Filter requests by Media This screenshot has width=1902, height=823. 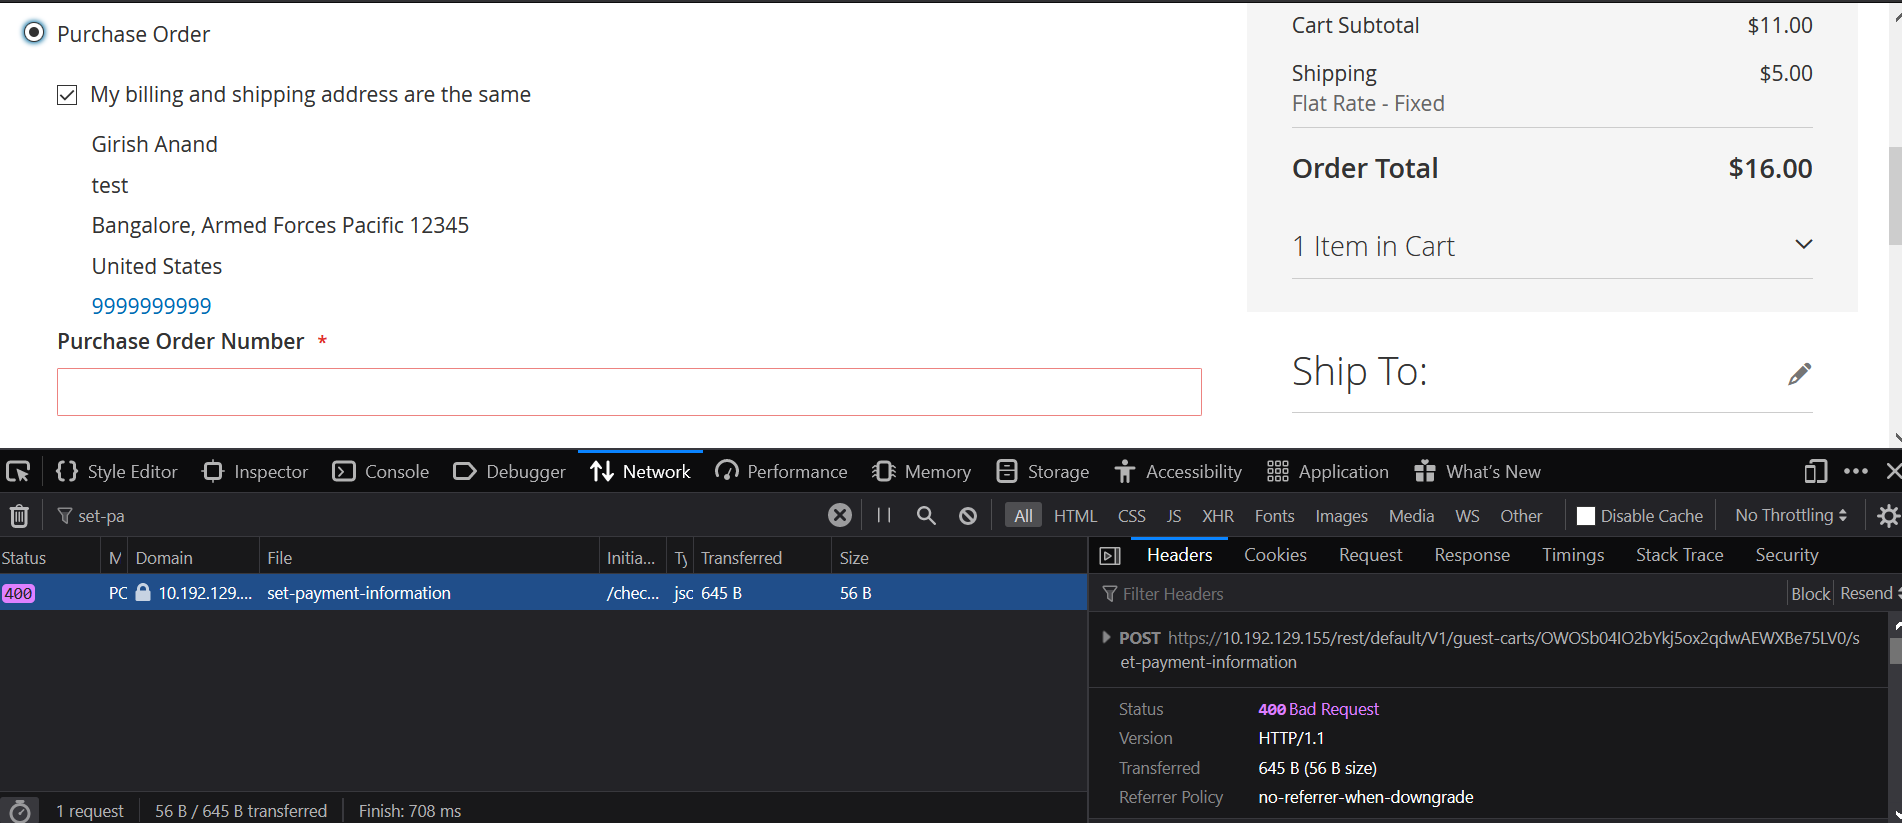[1411, 516]
